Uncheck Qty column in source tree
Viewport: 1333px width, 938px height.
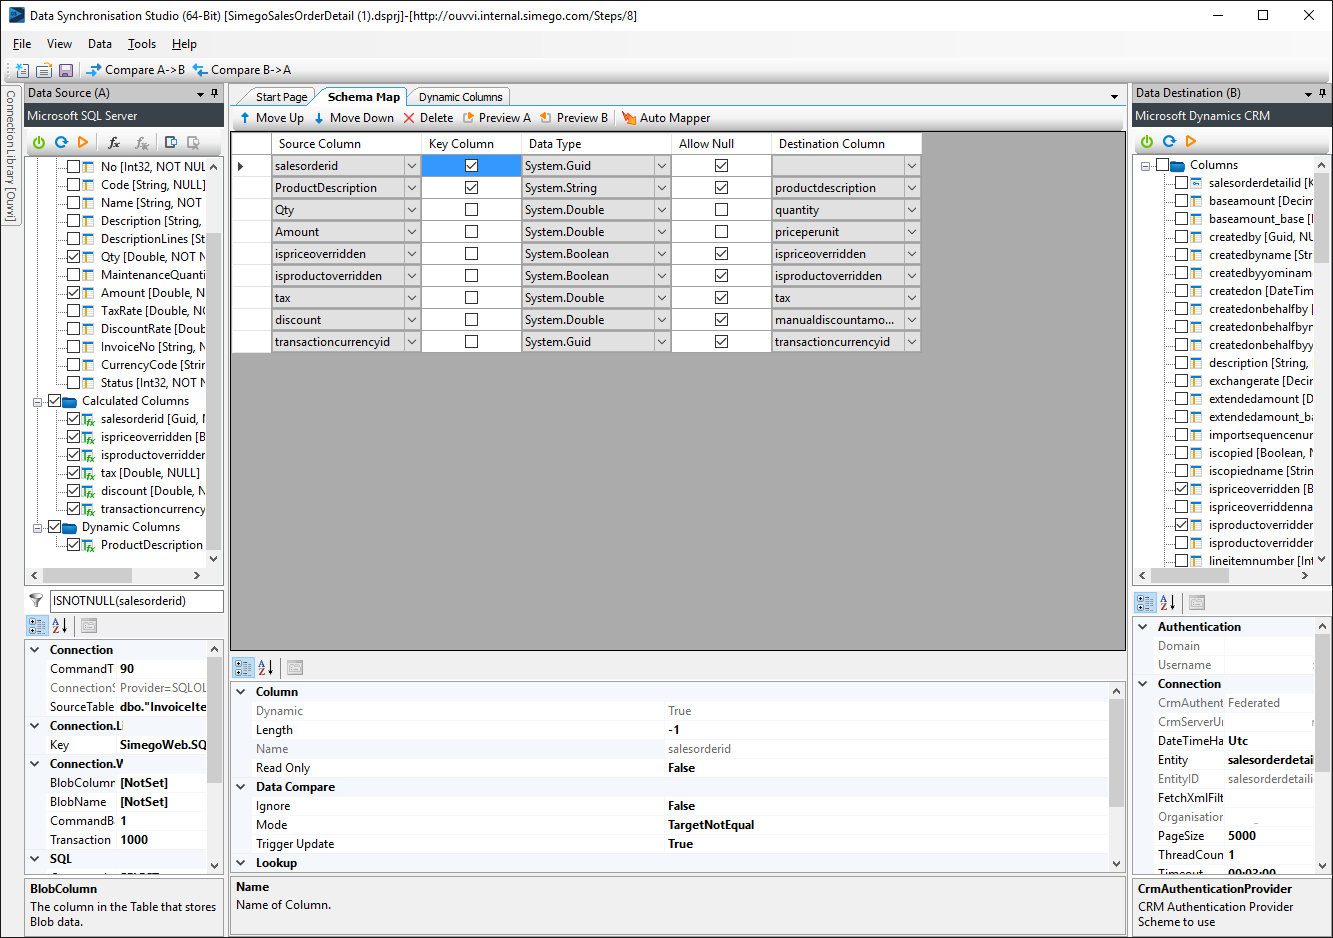pos(73,257)
